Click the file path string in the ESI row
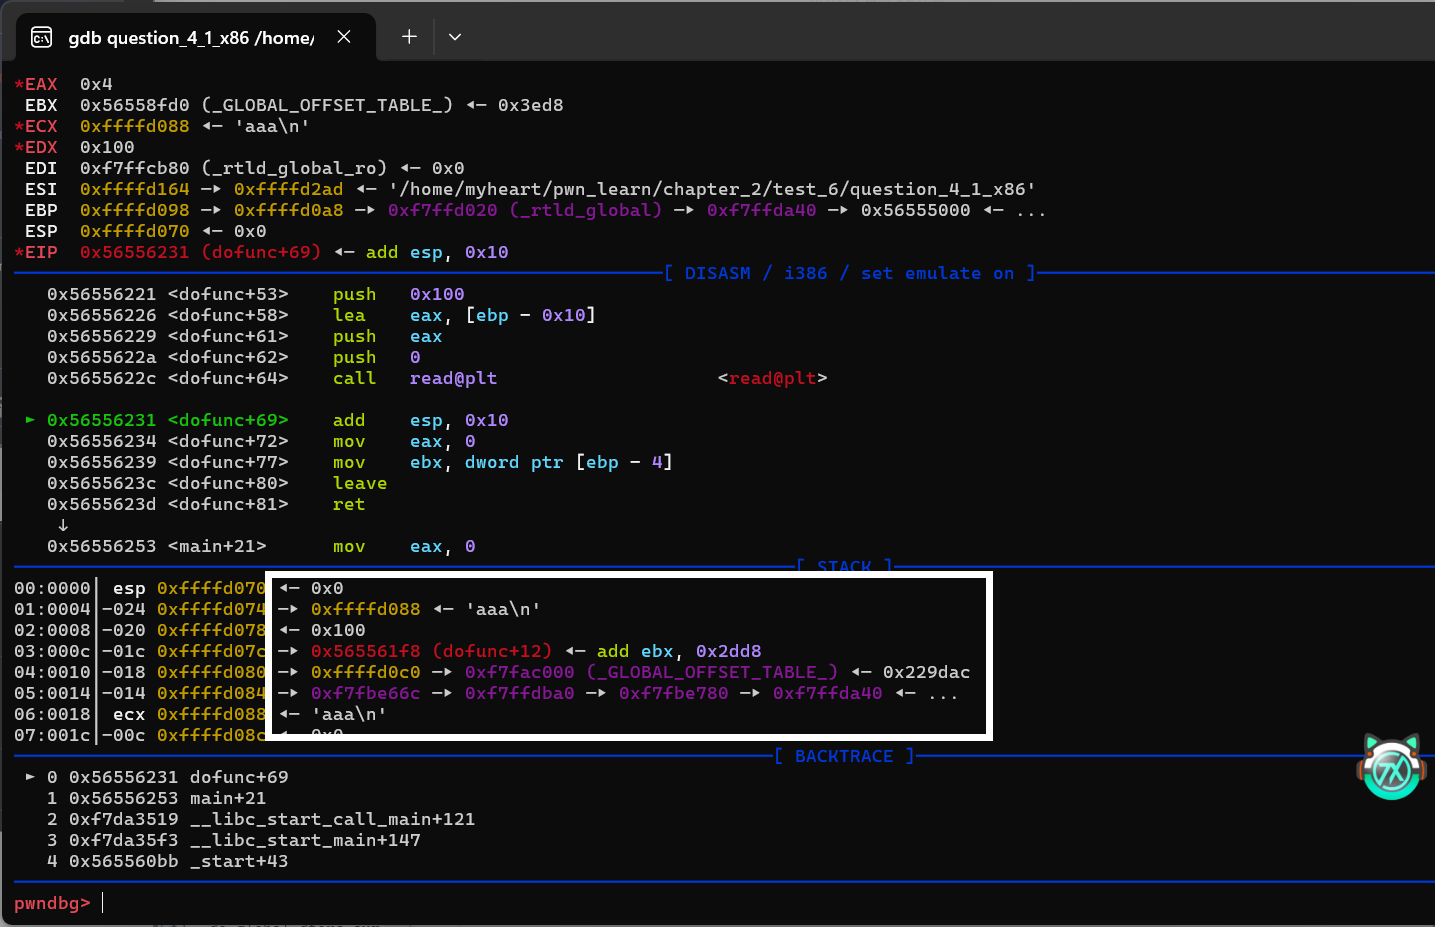This screenshot has width=1435, height=927. point(712,189)
